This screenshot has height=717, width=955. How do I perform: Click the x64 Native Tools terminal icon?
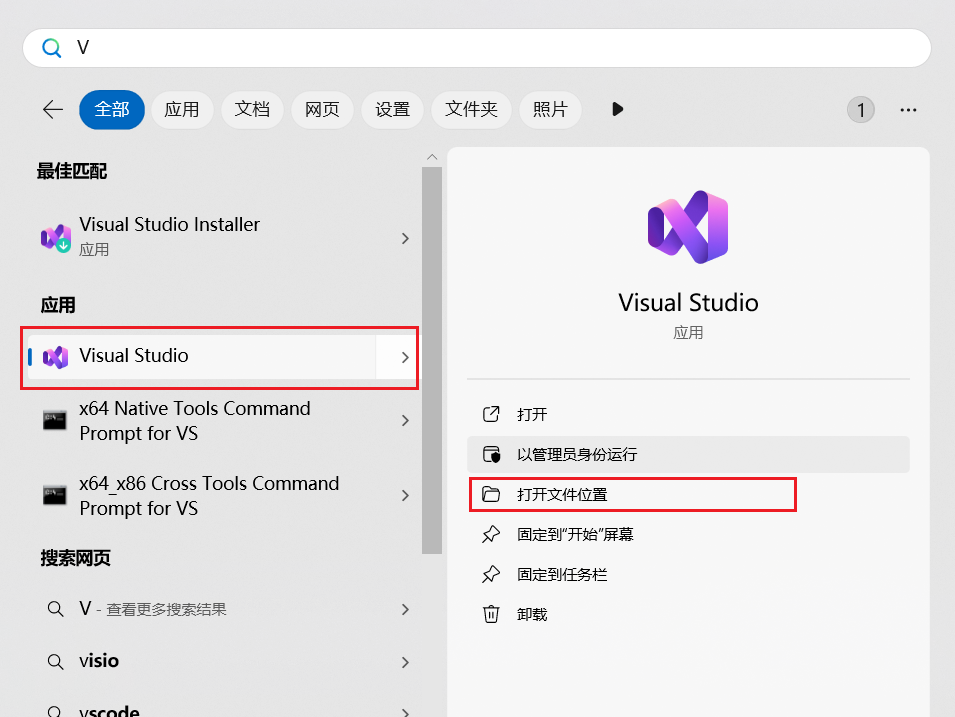[55, 420]
